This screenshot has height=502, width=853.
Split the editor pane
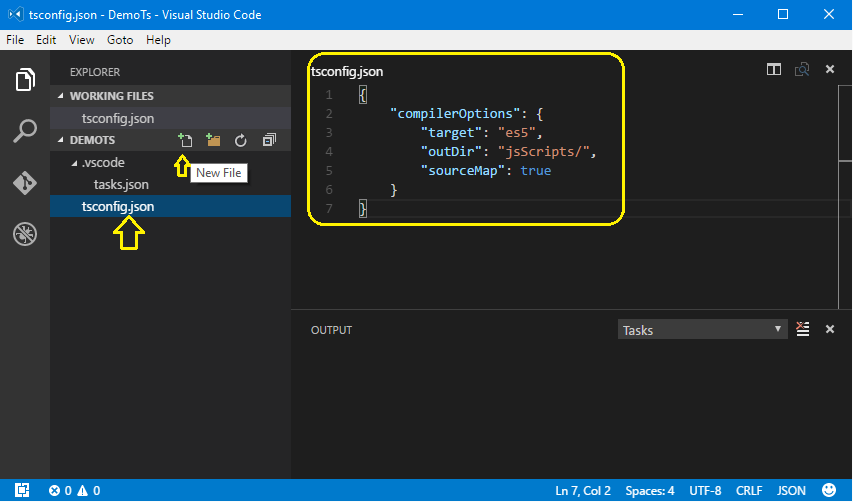point(774,70)
